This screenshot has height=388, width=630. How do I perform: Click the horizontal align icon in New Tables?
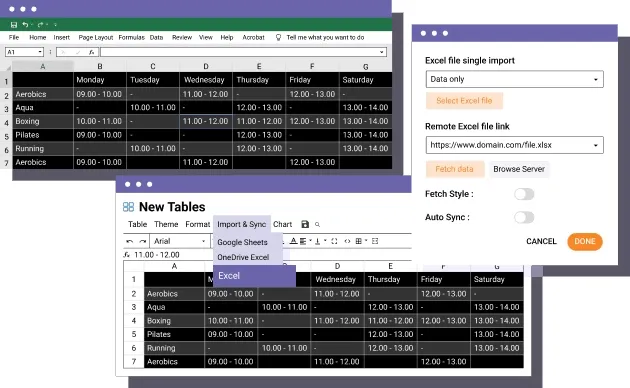303,241
